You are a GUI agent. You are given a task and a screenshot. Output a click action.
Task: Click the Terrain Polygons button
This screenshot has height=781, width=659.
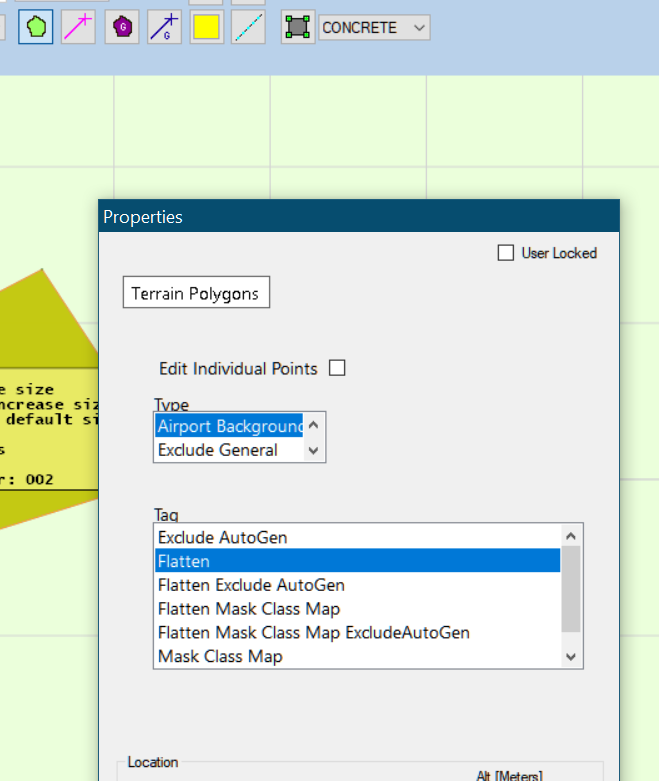point(196,294)
